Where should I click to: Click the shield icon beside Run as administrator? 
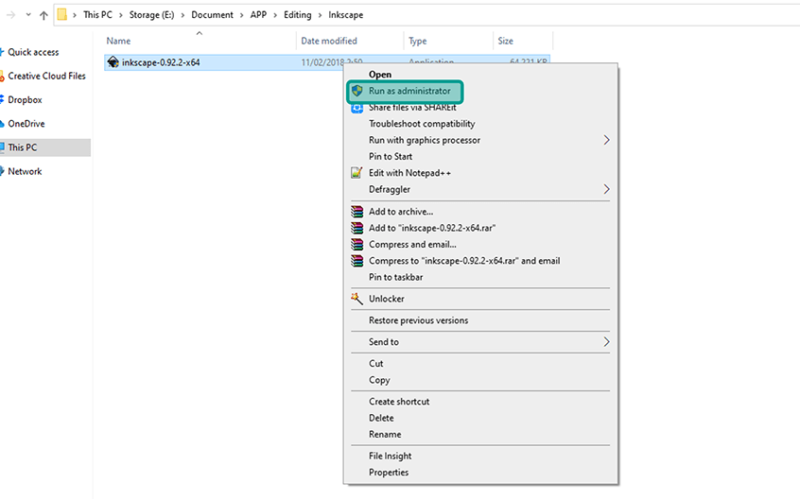(x=357, y=91)
